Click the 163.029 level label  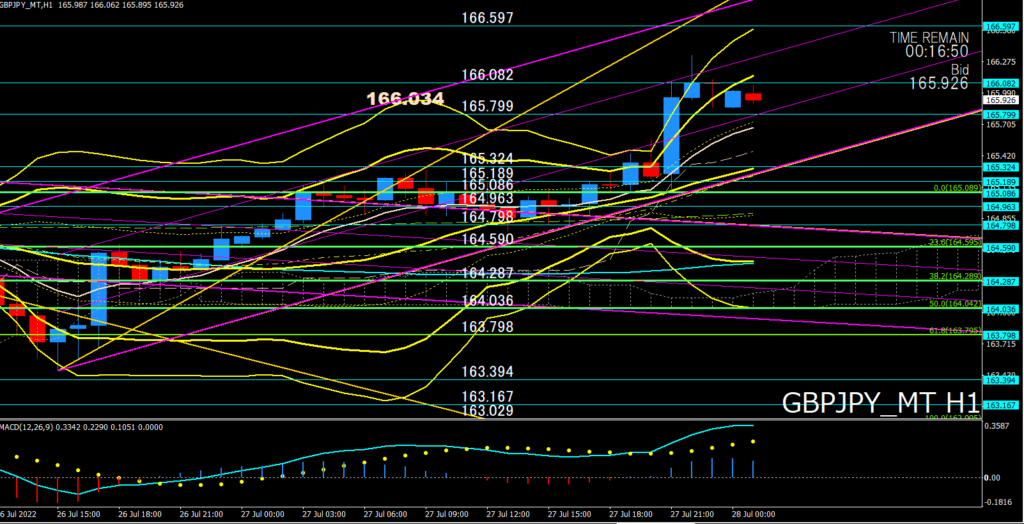(x=487, y=411)
